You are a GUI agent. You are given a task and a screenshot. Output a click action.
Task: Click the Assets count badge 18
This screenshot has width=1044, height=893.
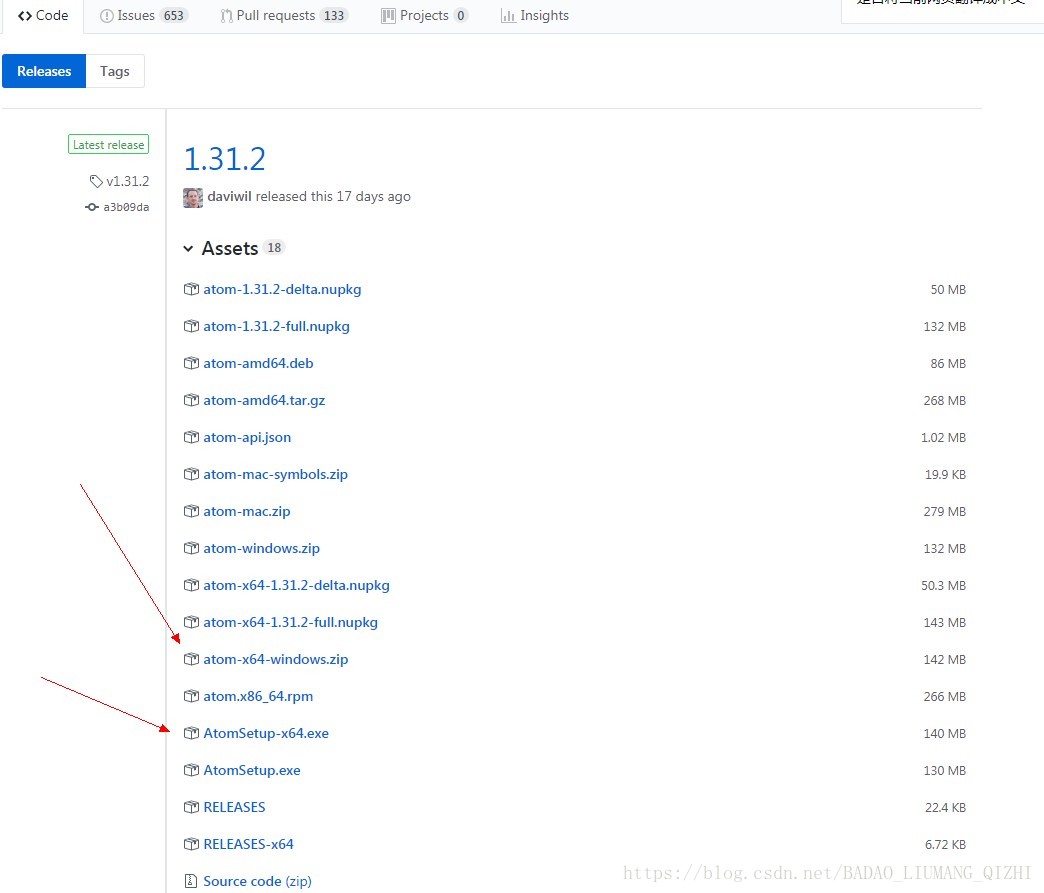274,248
